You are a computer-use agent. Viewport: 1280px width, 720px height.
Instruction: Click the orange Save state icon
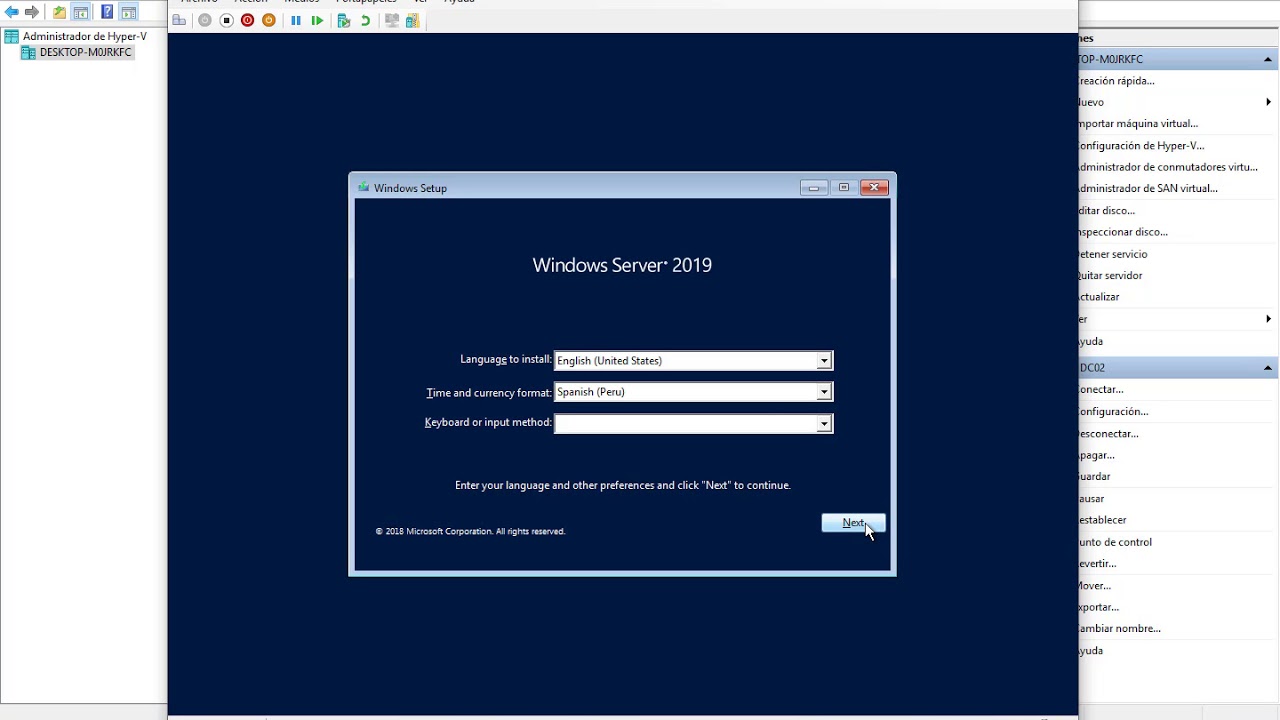269,21
